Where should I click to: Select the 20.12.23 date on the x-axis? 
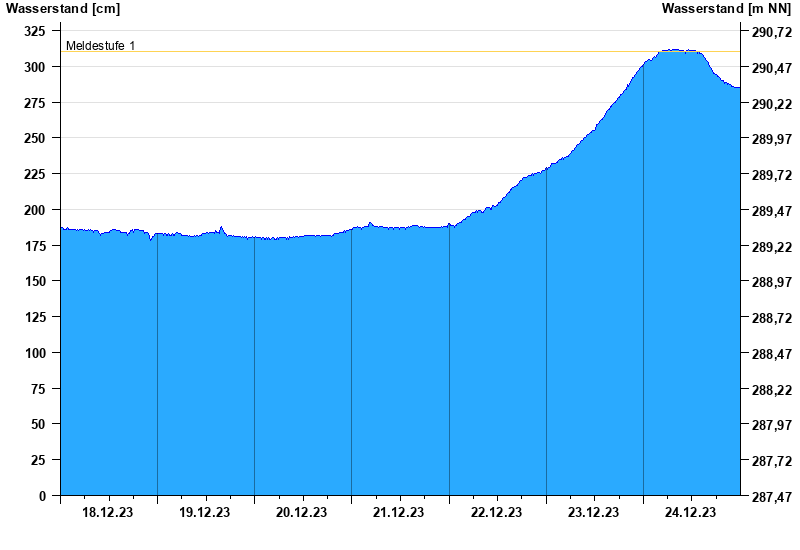point(302,513)
